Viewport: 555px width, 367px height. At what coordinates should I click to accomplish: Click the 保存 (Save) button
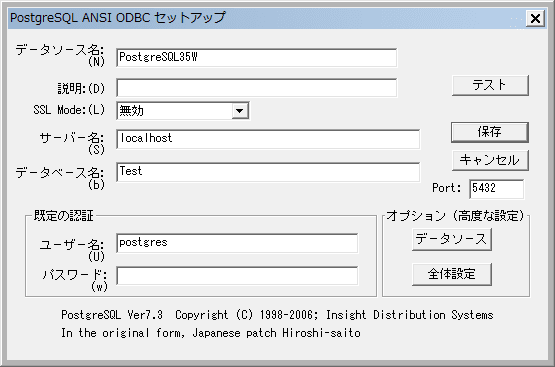pos(490,132)
